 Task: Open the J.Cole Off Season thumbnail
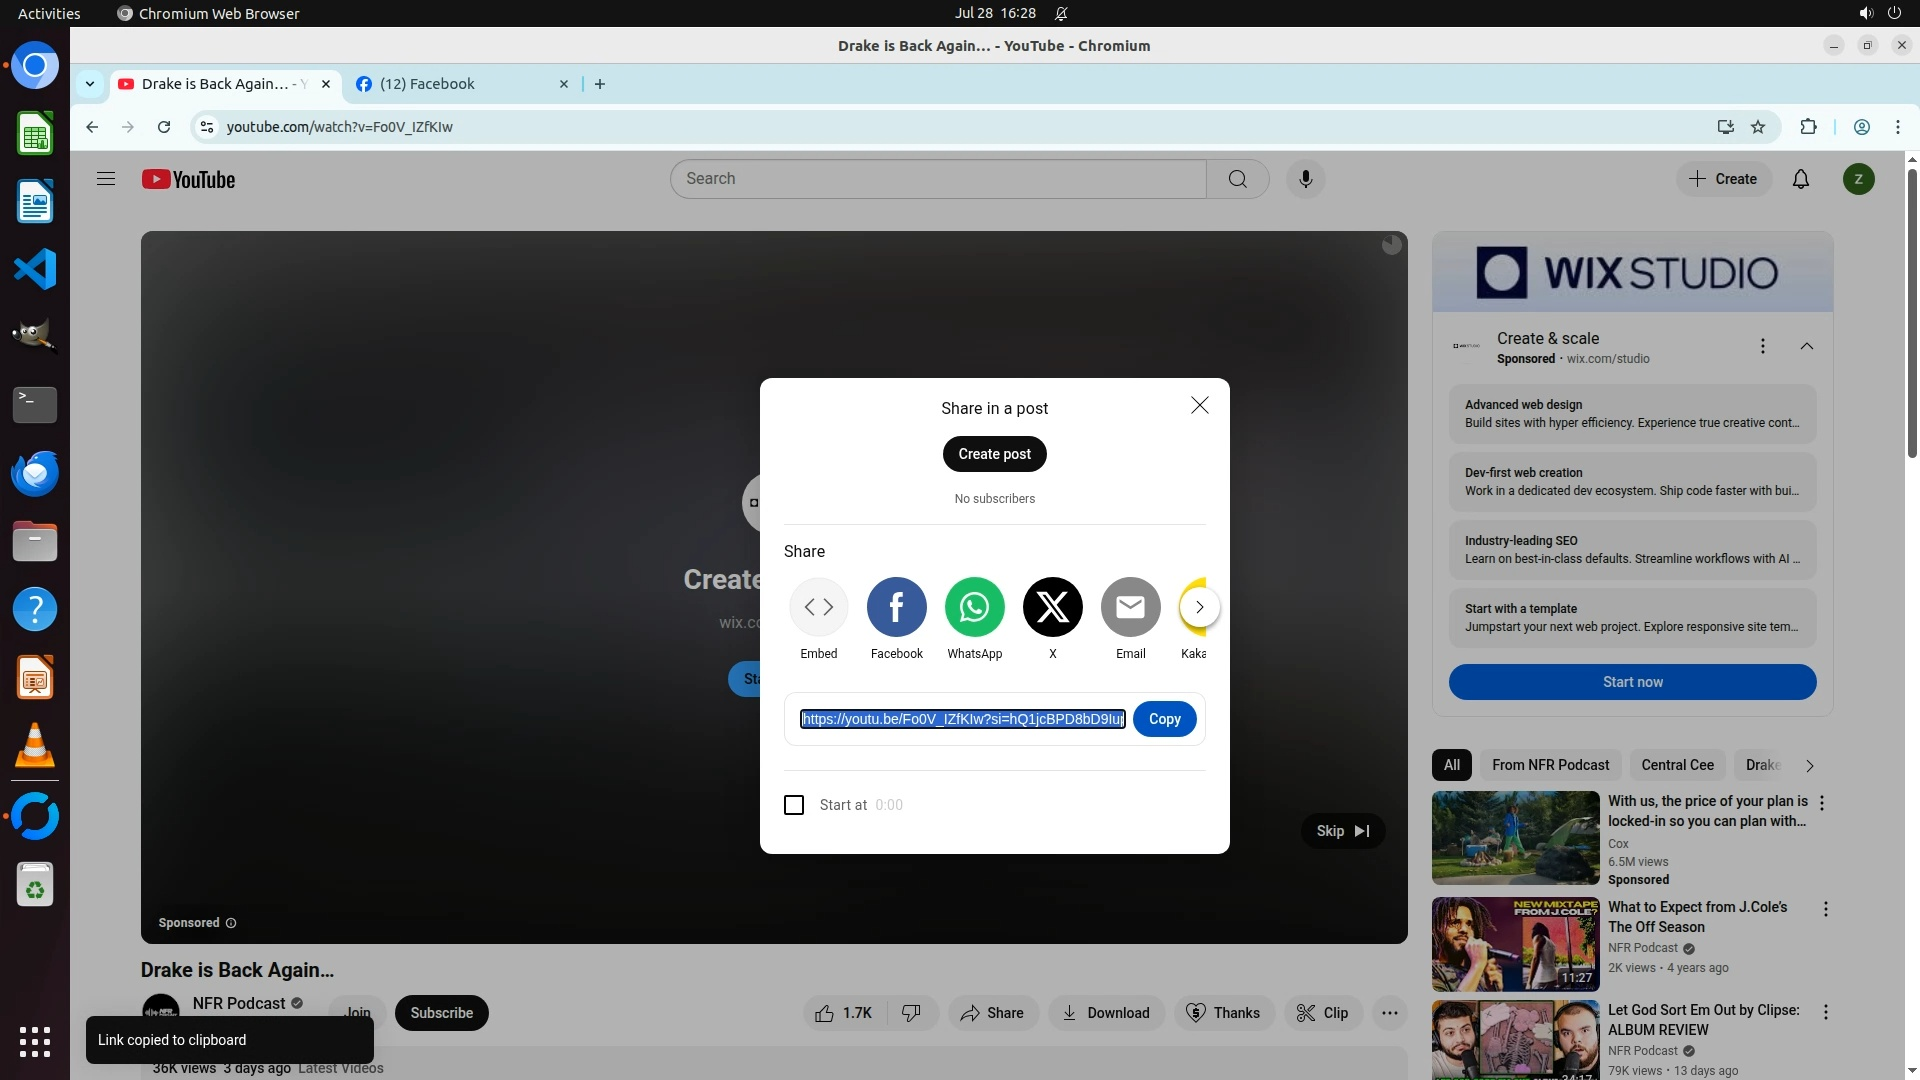[1515, 943]
